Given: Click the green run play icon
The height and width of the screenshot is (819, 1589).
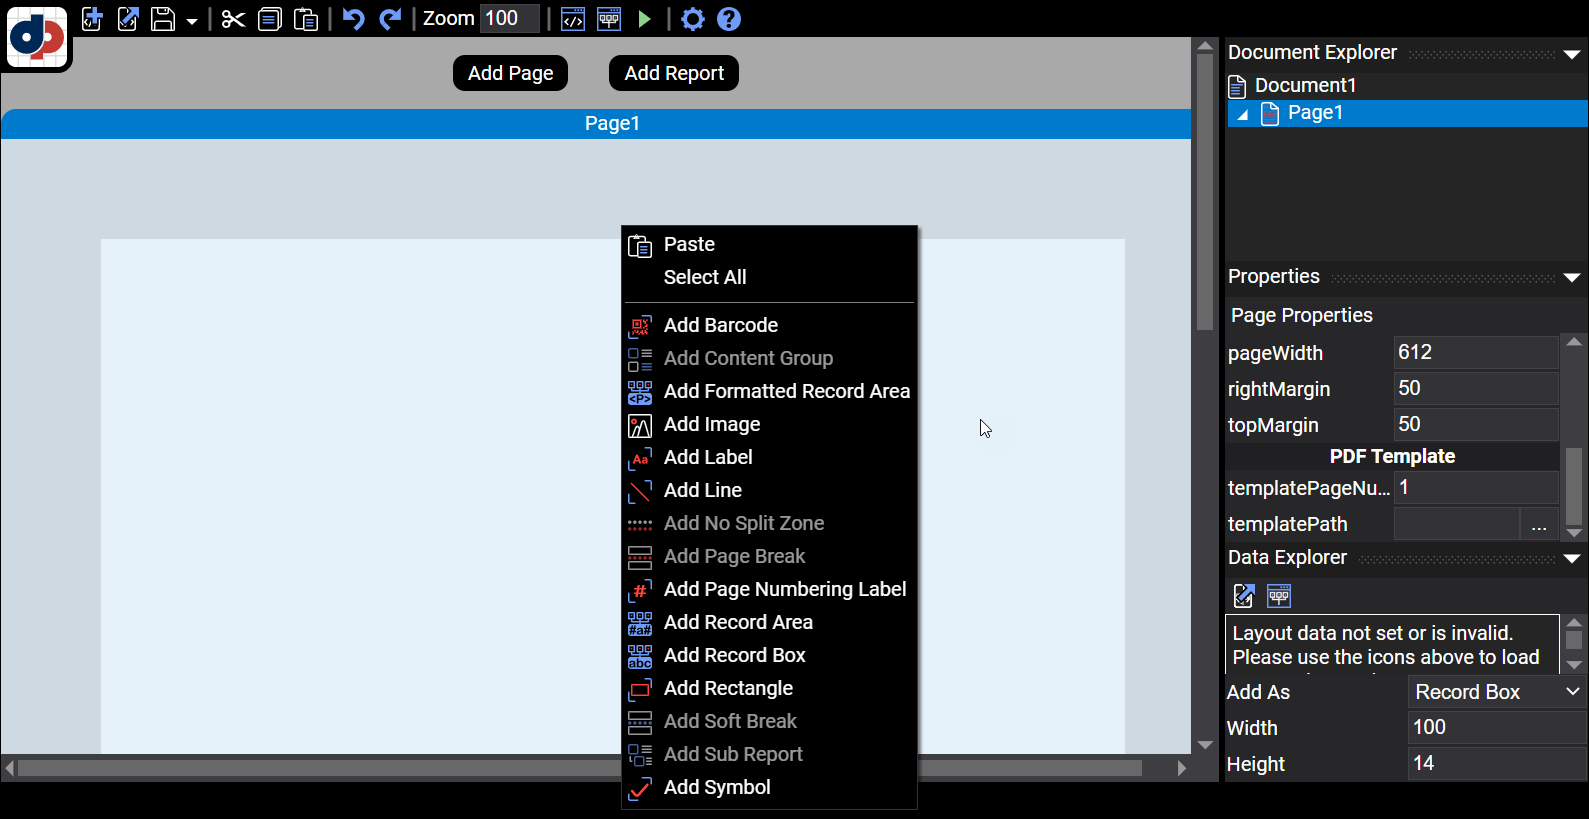Looking at the screenshot, I should (x=645, y=19).
